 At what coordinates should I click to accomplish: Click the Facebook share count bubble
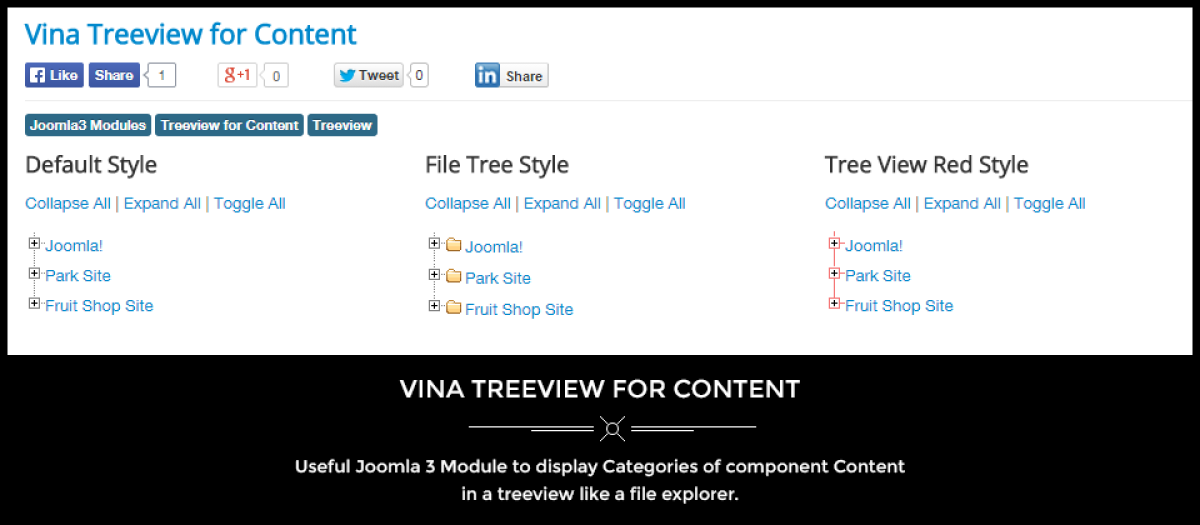[161, 75]
